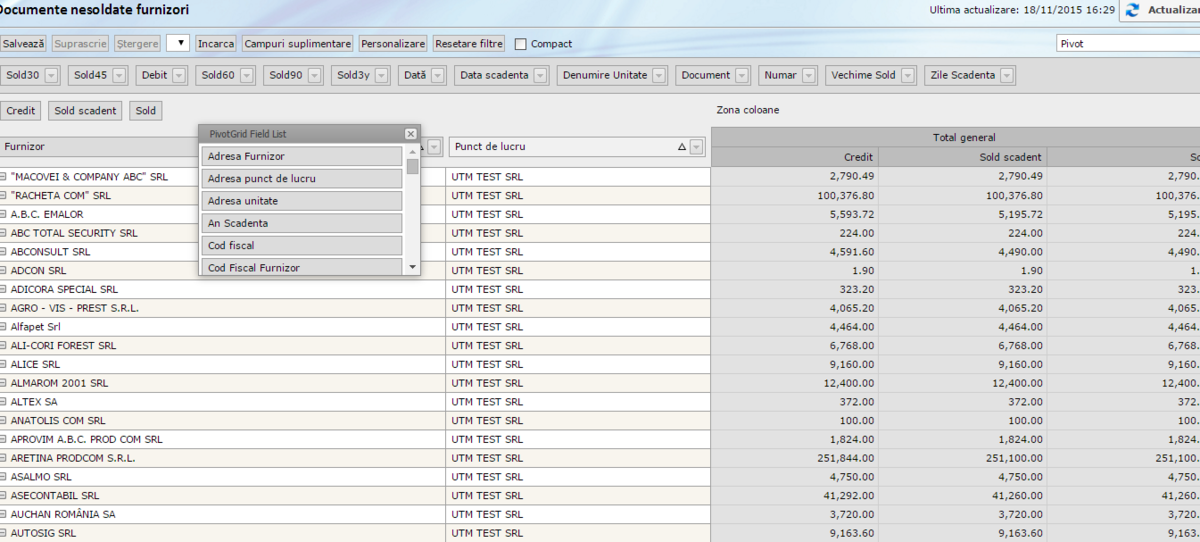Click filter icon on Vechime Sold field
This screenshot has height=542, width=1200.
(x=907, y=76)
